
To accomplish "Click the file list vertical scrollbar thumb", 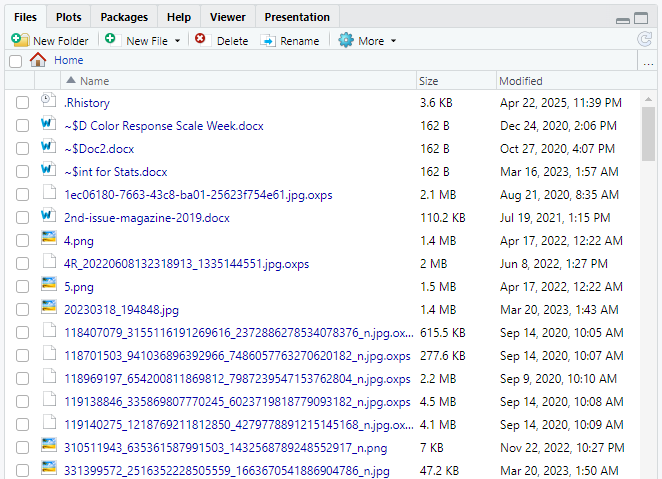I will [648, 134].
